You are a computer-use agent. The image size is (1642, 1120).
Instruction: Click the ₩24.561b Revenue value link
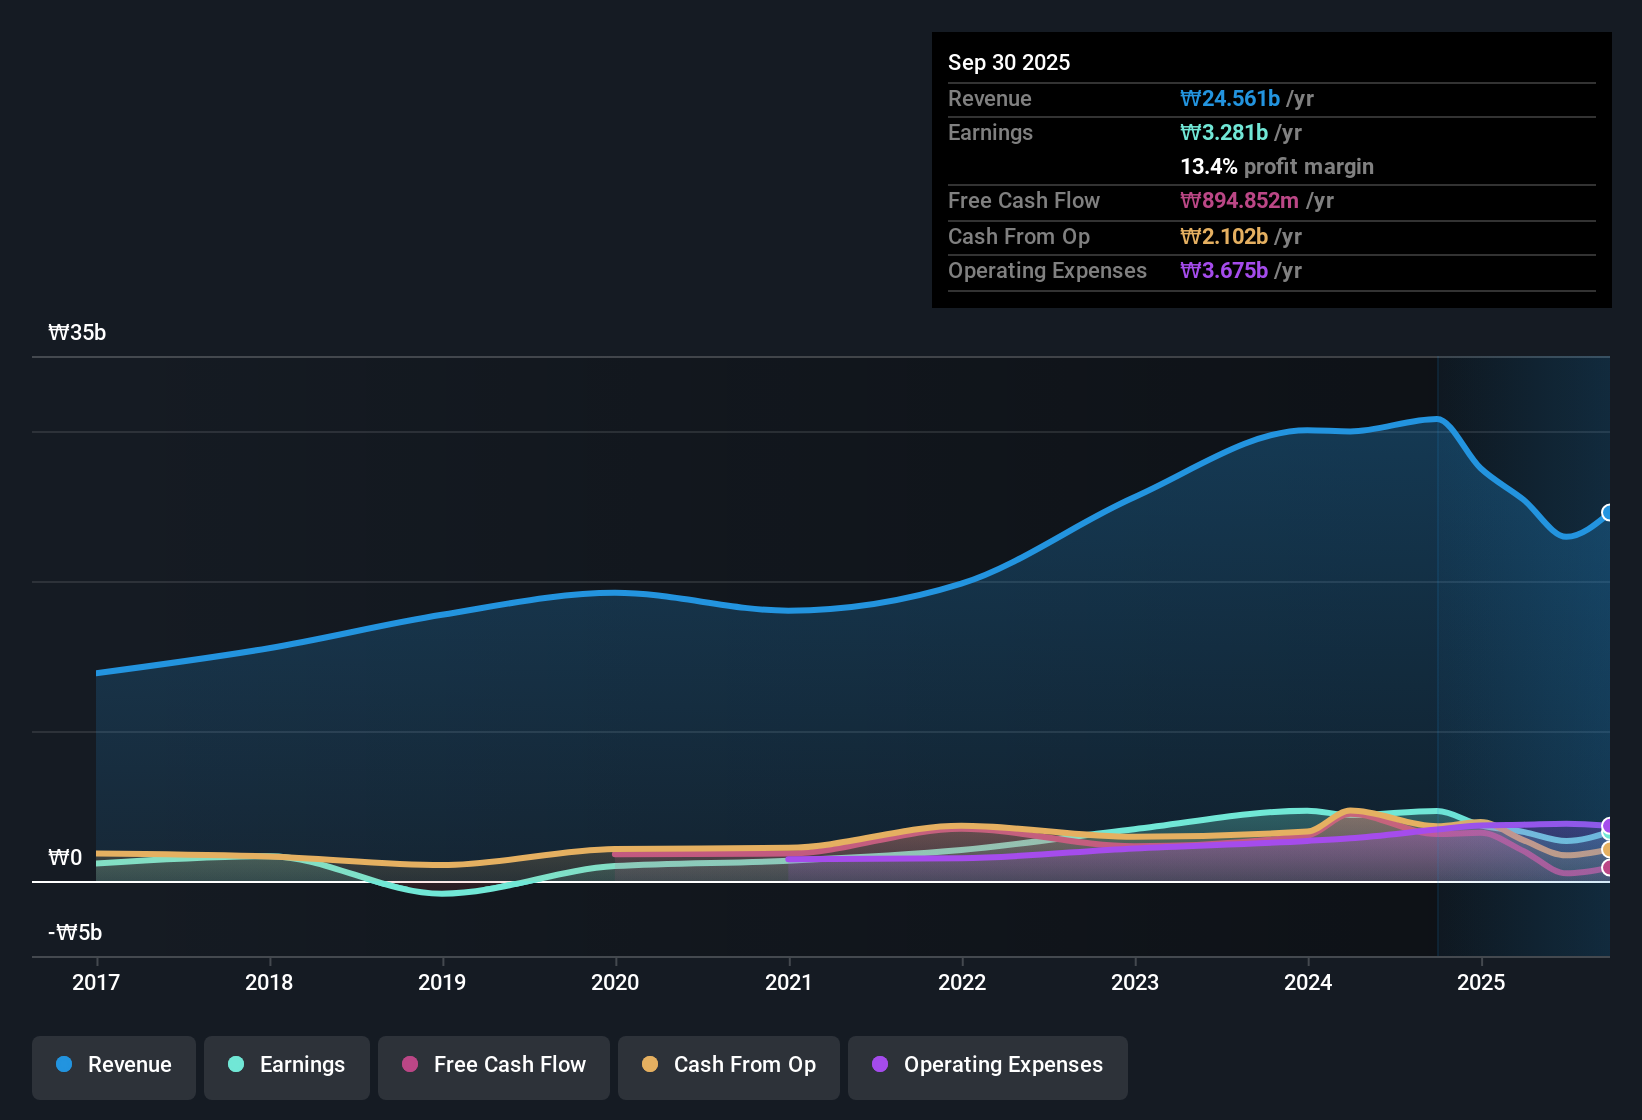point(1231,98)
